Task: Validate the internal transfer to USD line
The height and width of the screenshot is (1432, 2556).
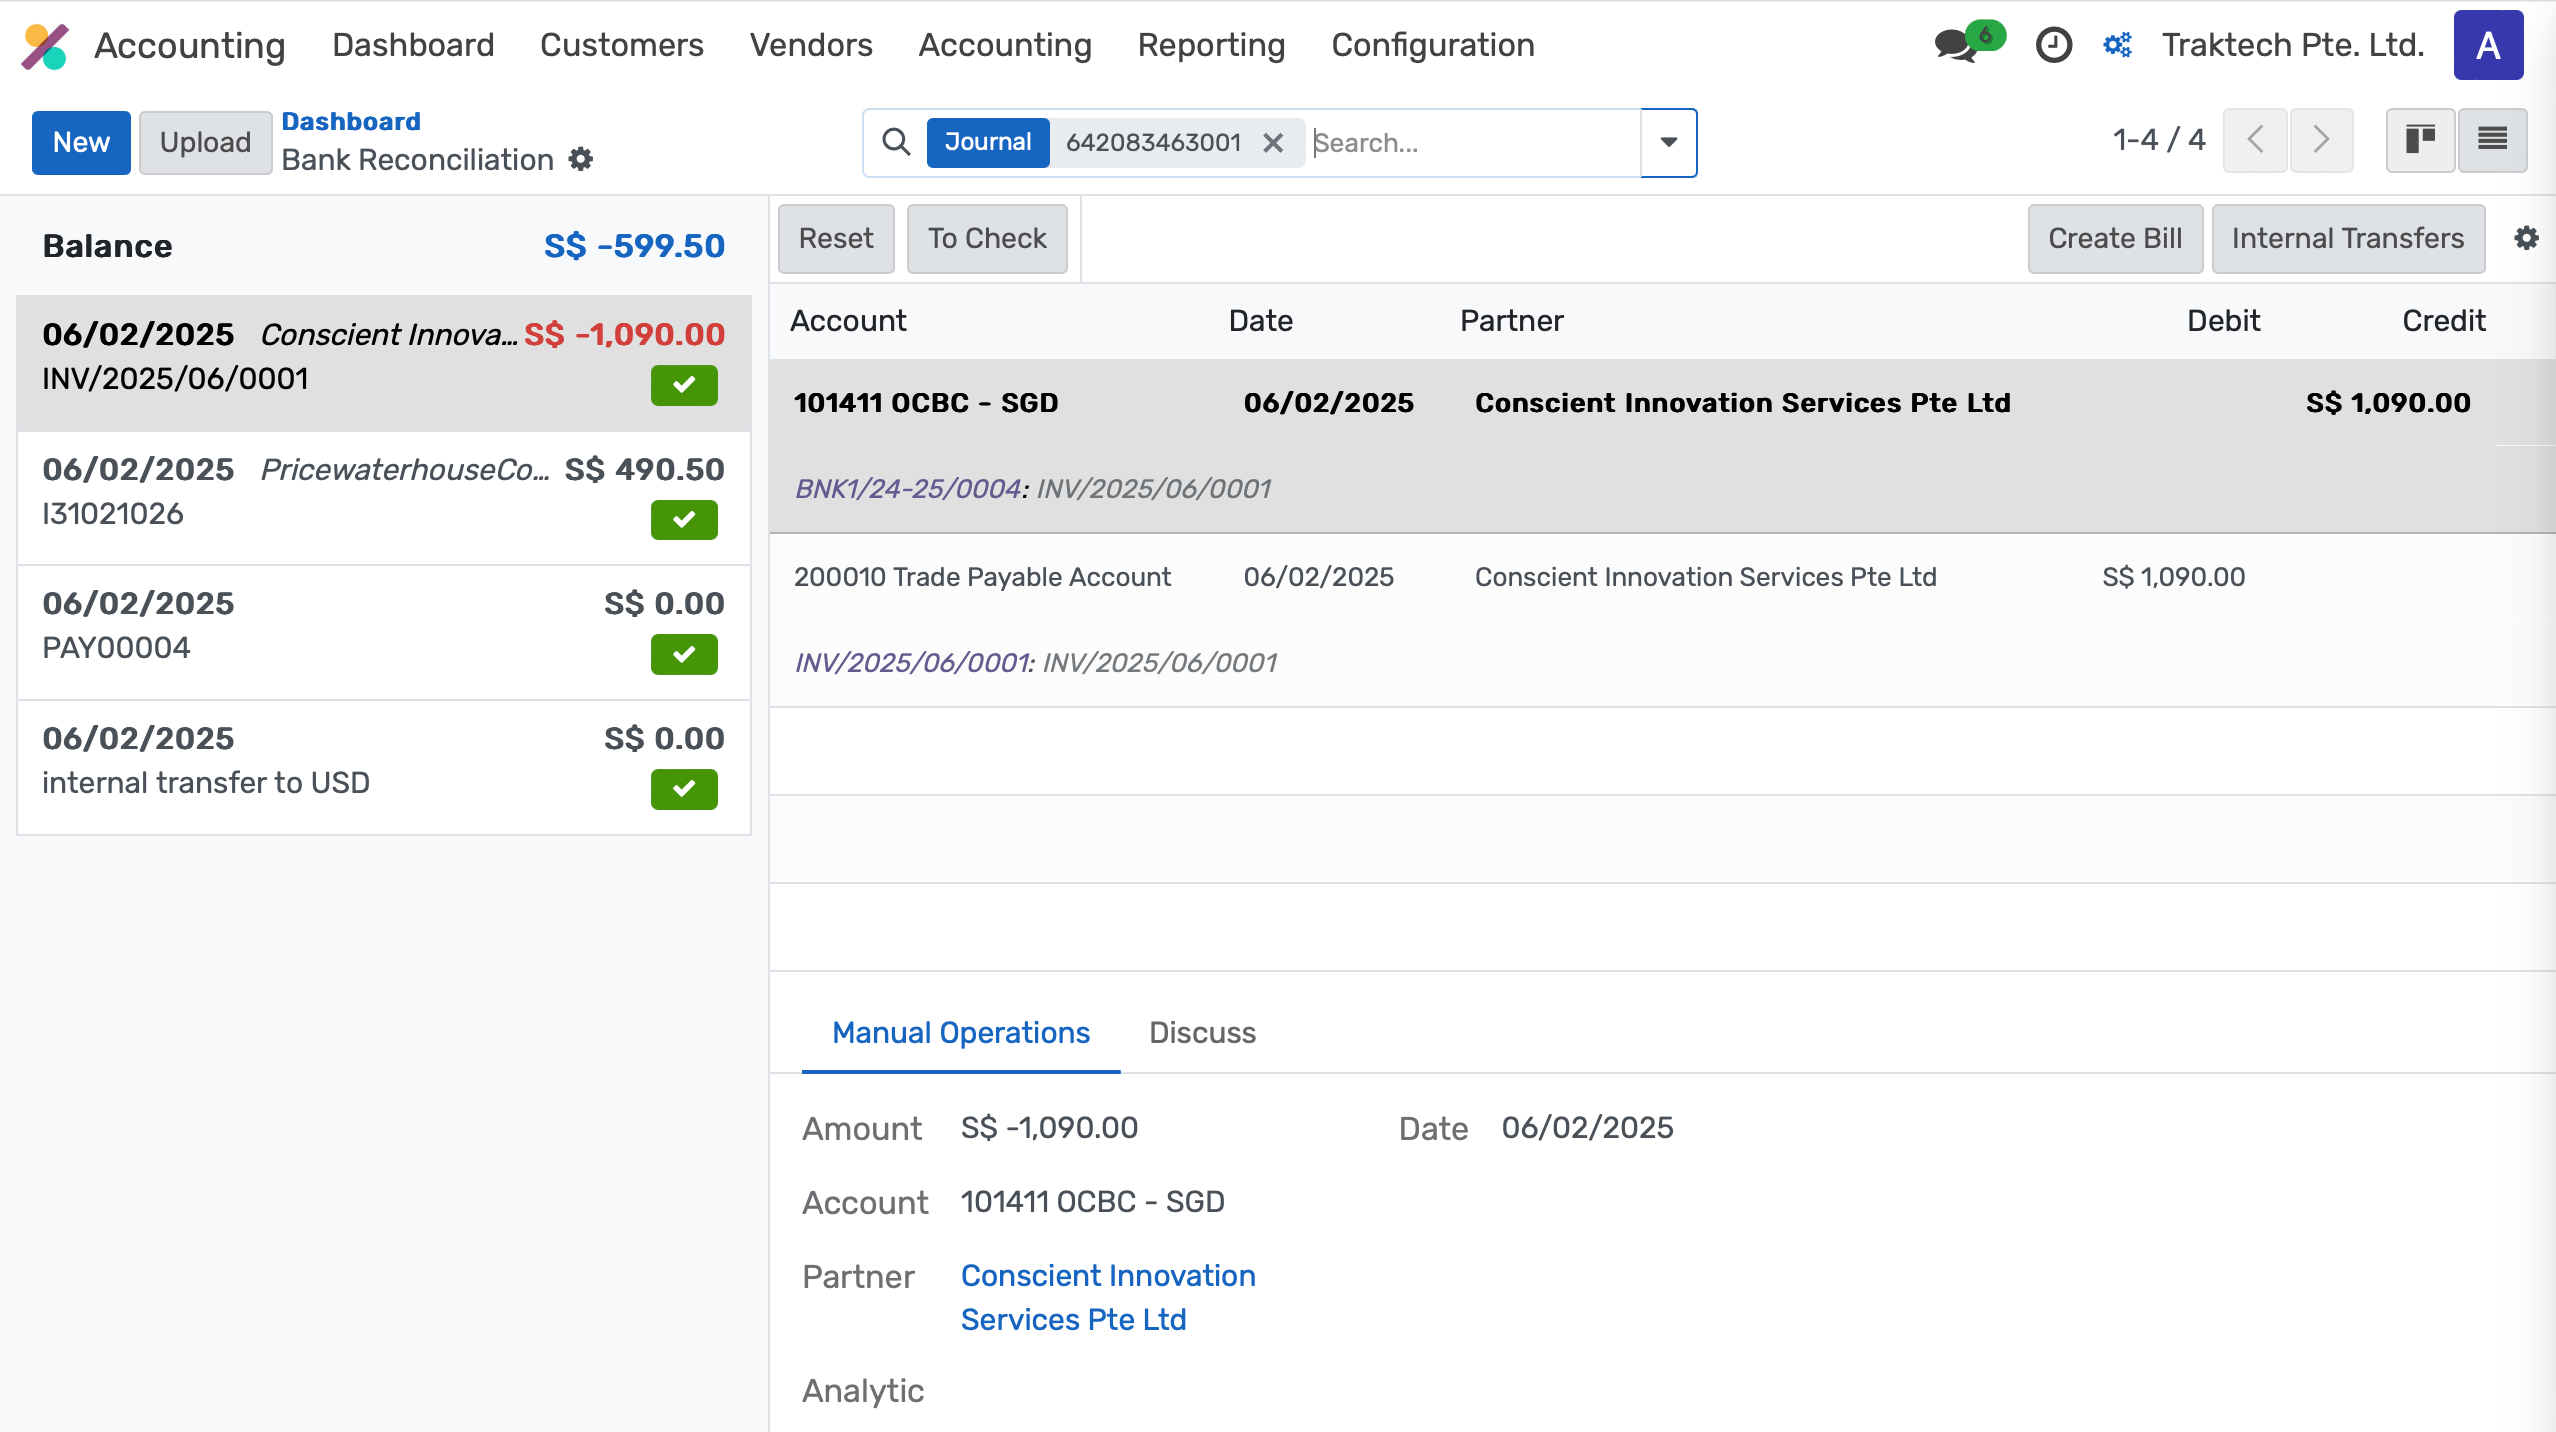Action: 684,789
